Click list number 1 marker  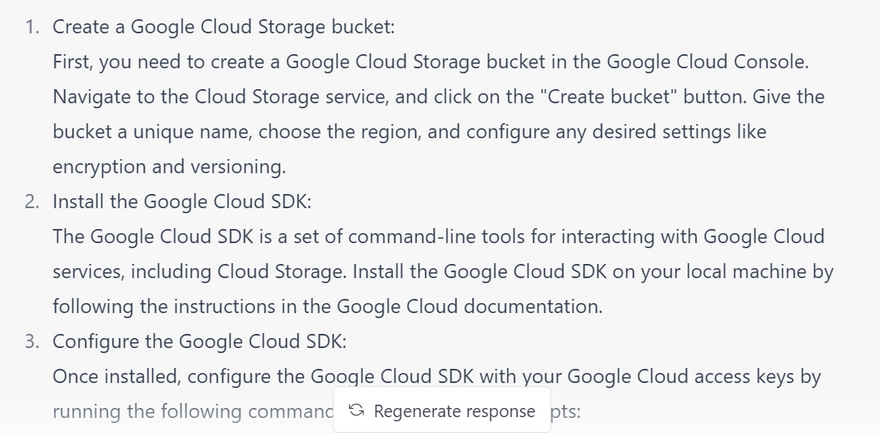(x=33, y=27)
